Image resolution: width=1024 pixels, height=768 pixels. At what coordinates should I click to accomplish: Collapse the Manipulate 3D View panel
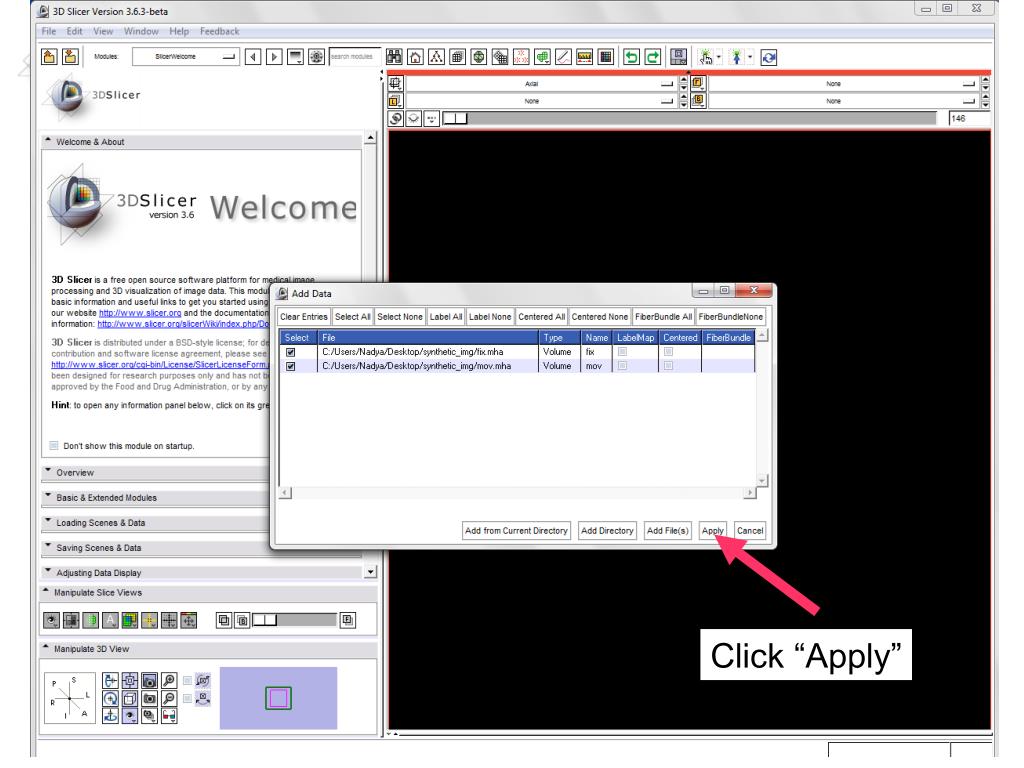click(x=209, y=648)
